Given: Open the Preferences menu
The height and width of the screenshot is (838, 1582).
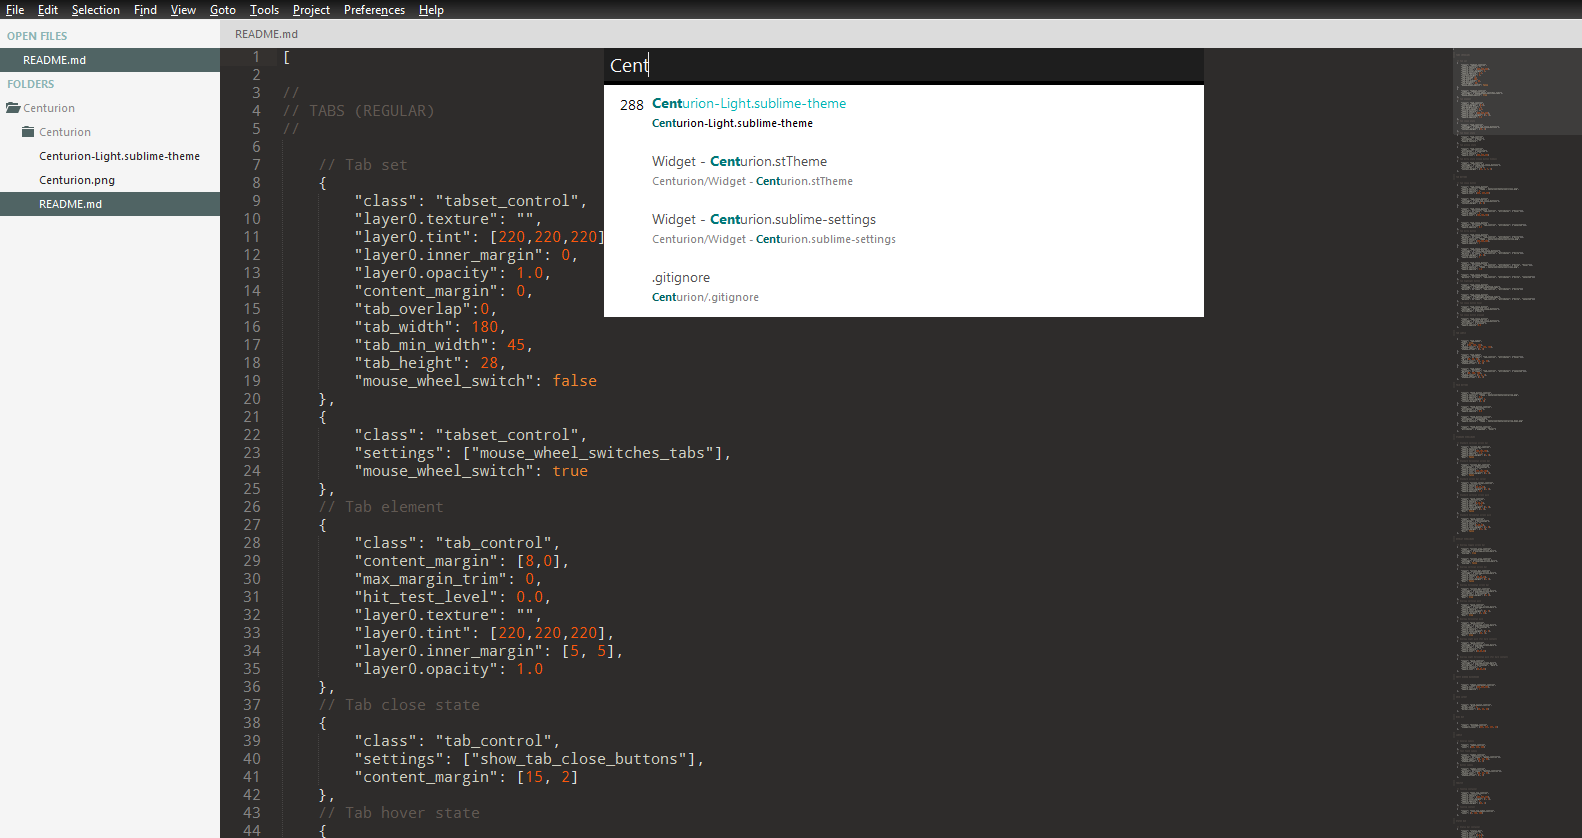Looking at the screenshot, I should (374, 10).
